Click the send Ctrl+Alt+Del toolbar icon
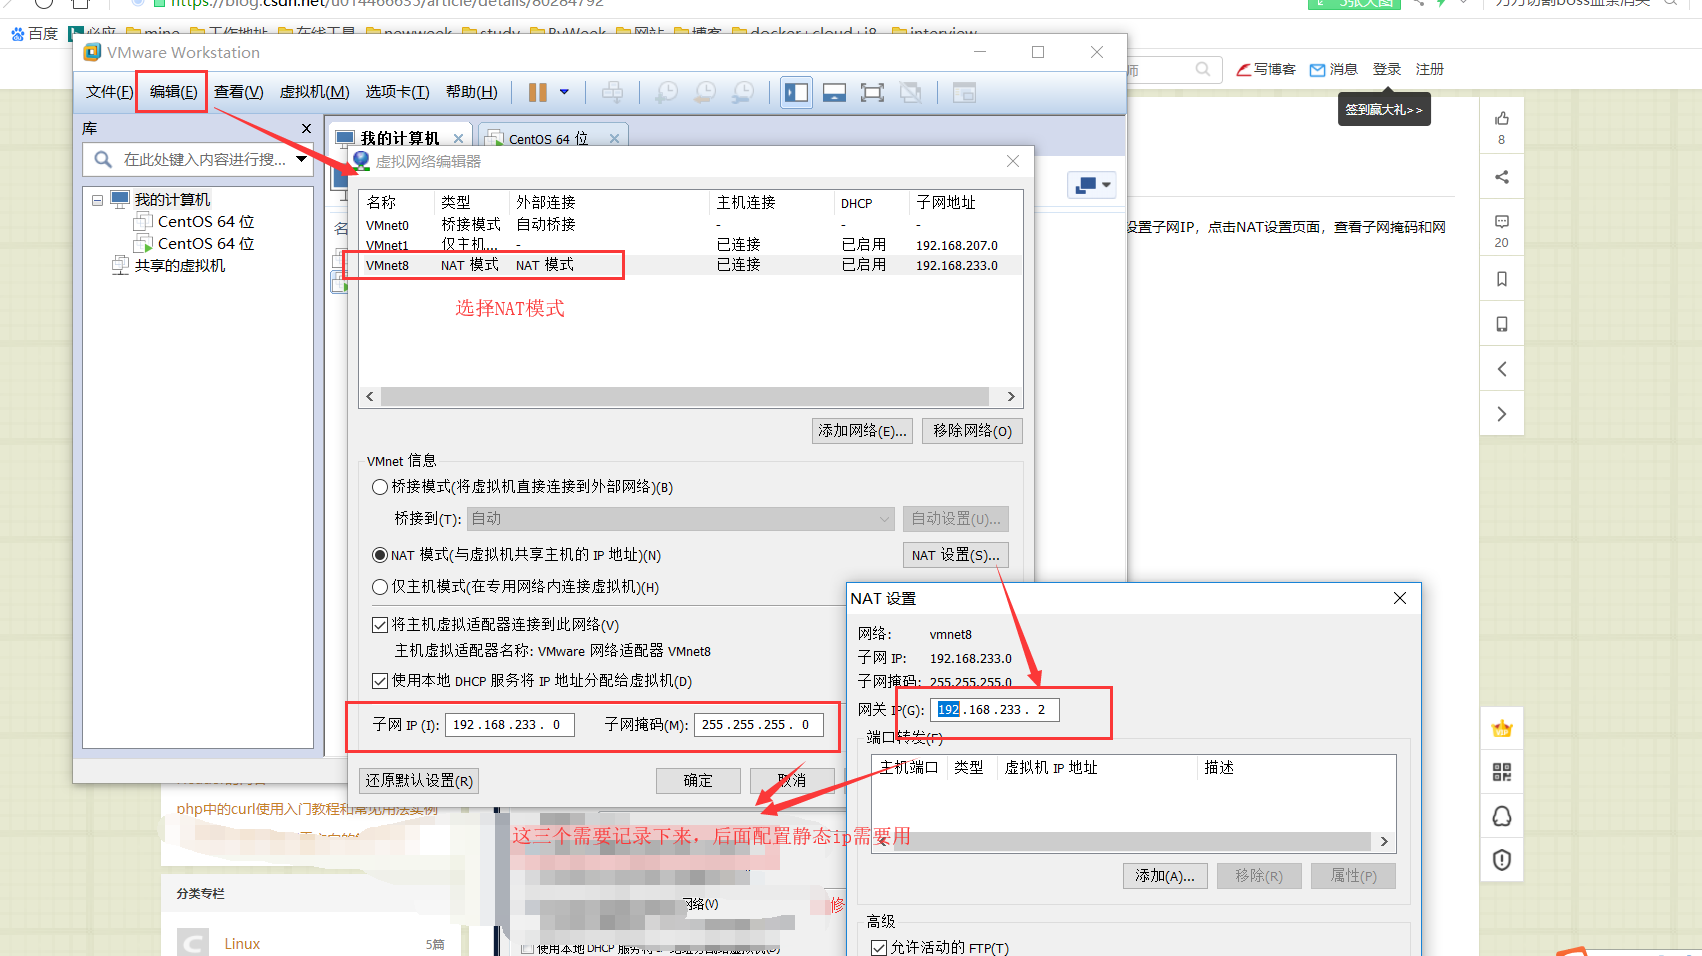This screenshot has width=1702, height=956. (x=613, y=93)
